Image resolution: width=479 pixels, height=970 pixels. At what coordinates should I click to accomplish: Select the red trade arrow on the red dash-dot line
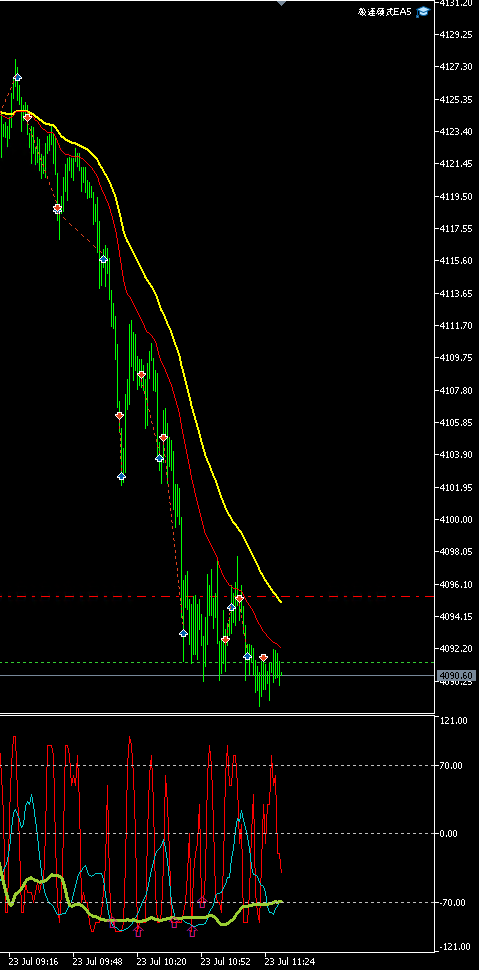coord(240,598)
